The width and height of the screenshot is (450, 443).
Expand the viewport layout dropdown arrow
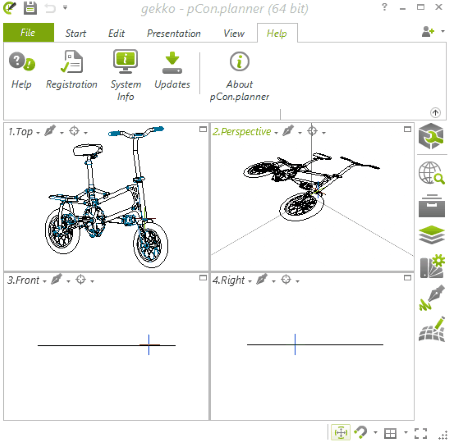[406, 433]
